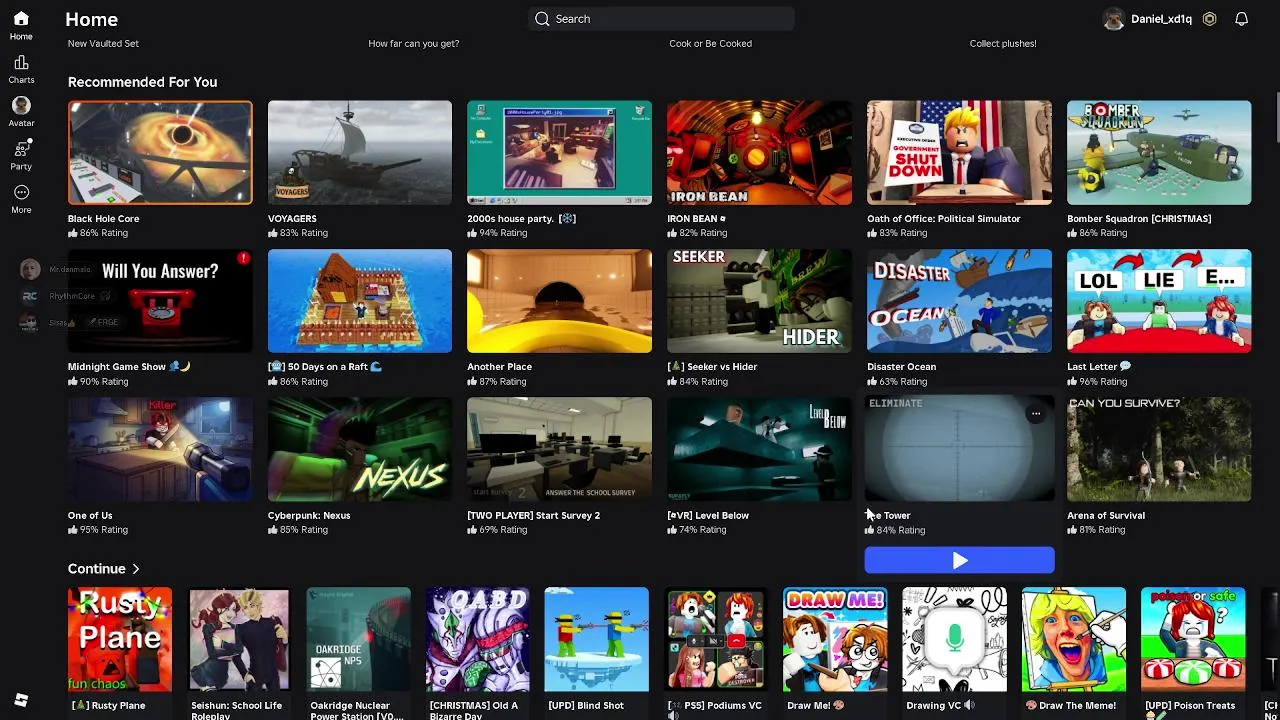Continue playing Rusty Plane
Viewport: 1280px width, 720px height.
tap(120, 639)
